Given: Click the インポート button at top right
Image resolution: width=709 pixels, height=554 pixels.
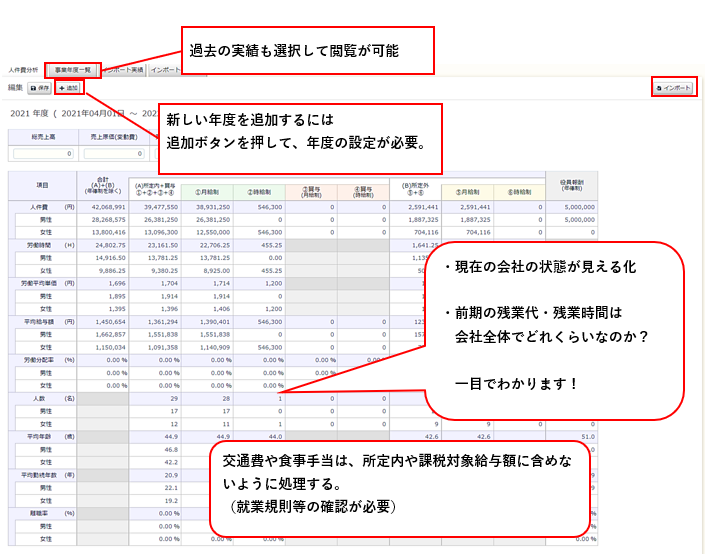Looking at the screenshot, I should click(673, 88).
